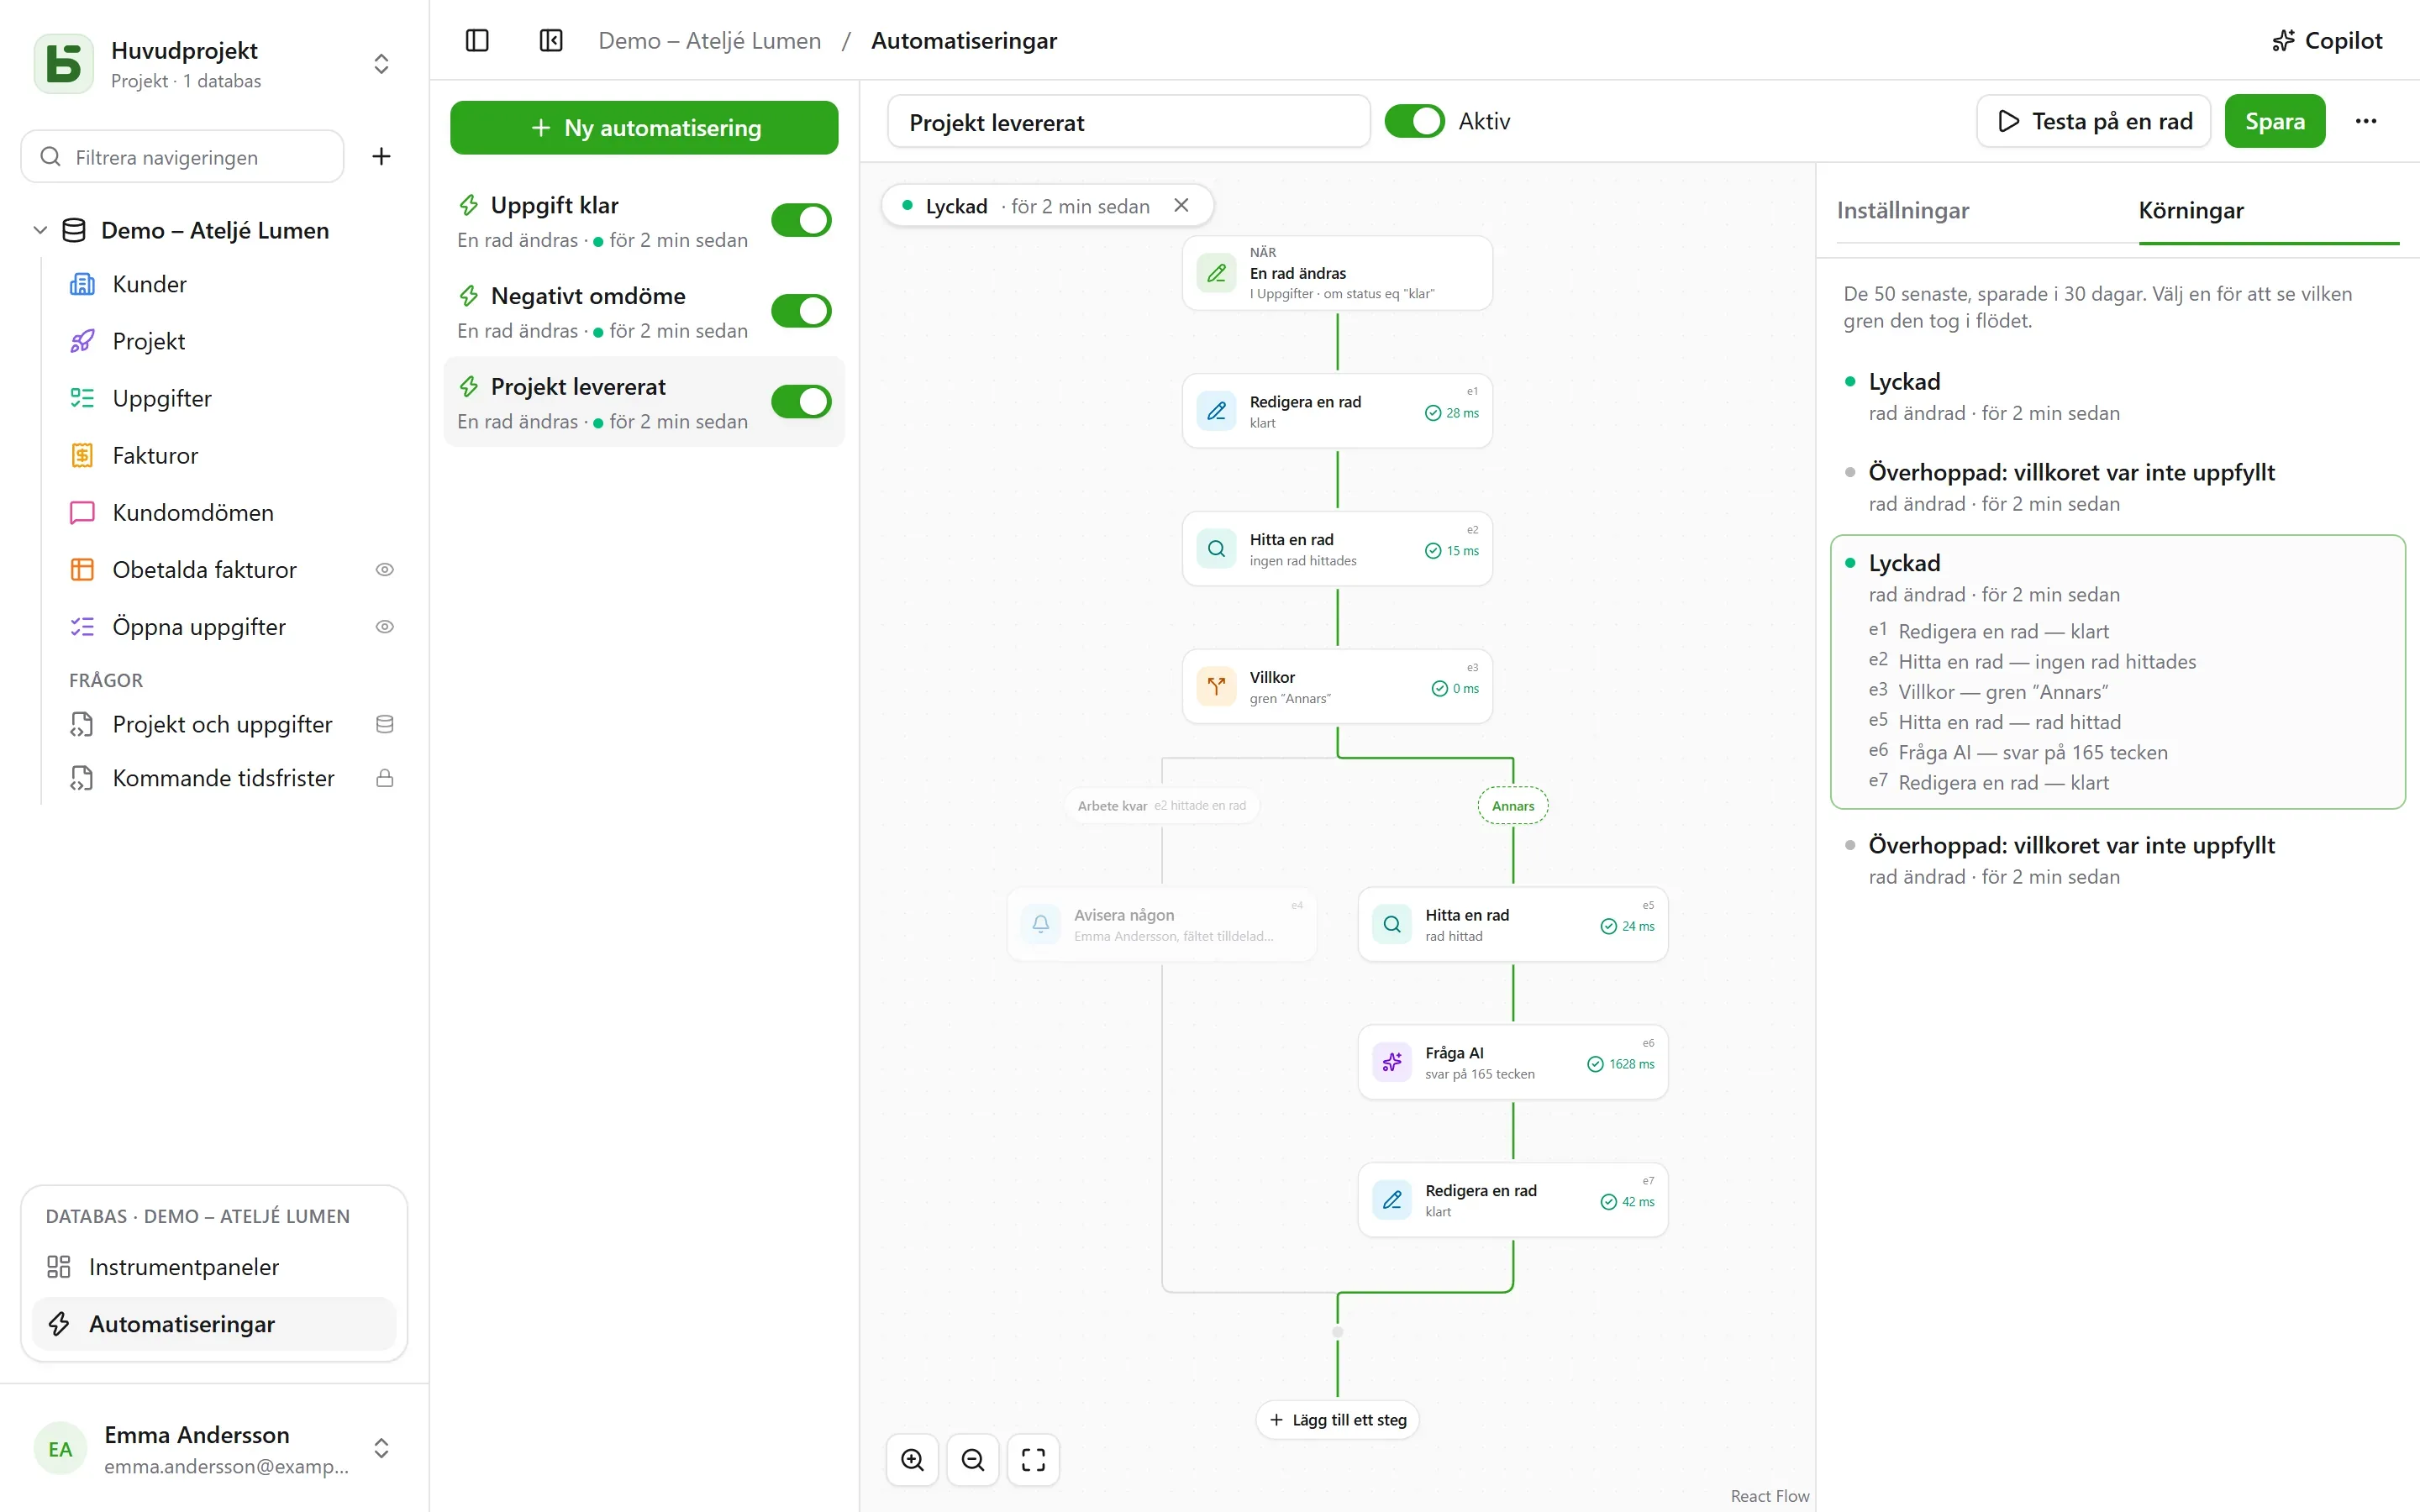Open Fakturor invoice icon item
This screenshot has height=1512, width=2420.
pos(230,455)
